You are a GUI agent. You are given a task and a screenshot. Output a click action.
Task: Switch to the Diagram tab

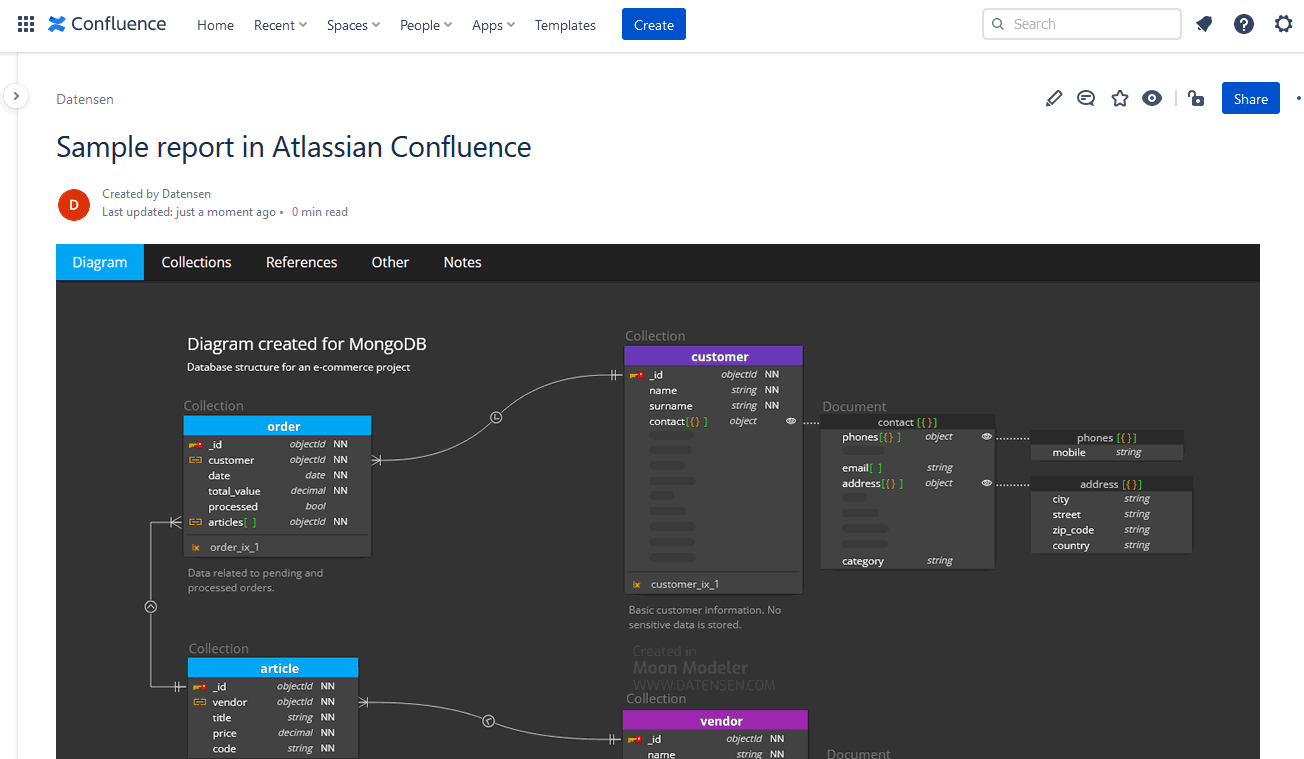[100, 262]
